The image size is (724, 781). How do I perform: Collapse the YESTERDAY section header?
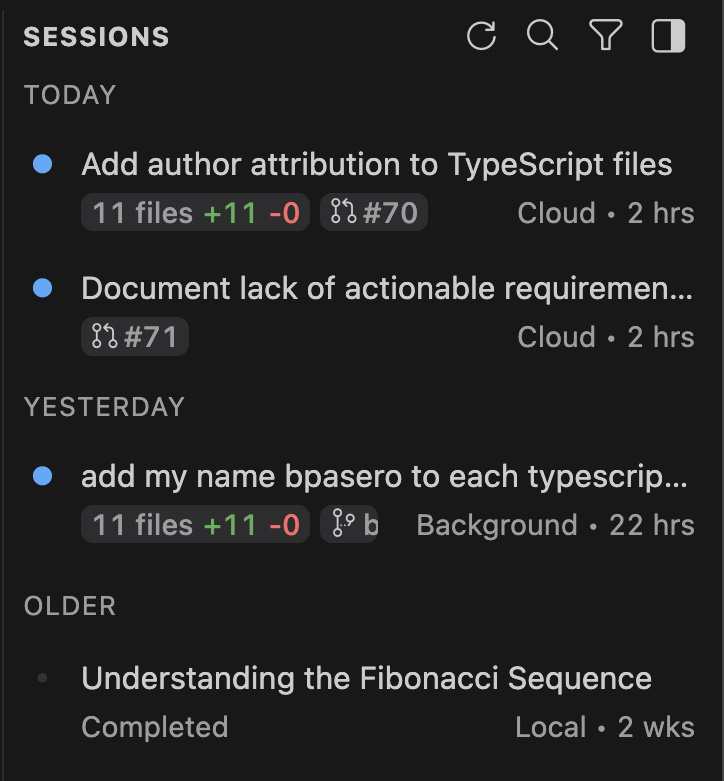(x=104, y=407)
